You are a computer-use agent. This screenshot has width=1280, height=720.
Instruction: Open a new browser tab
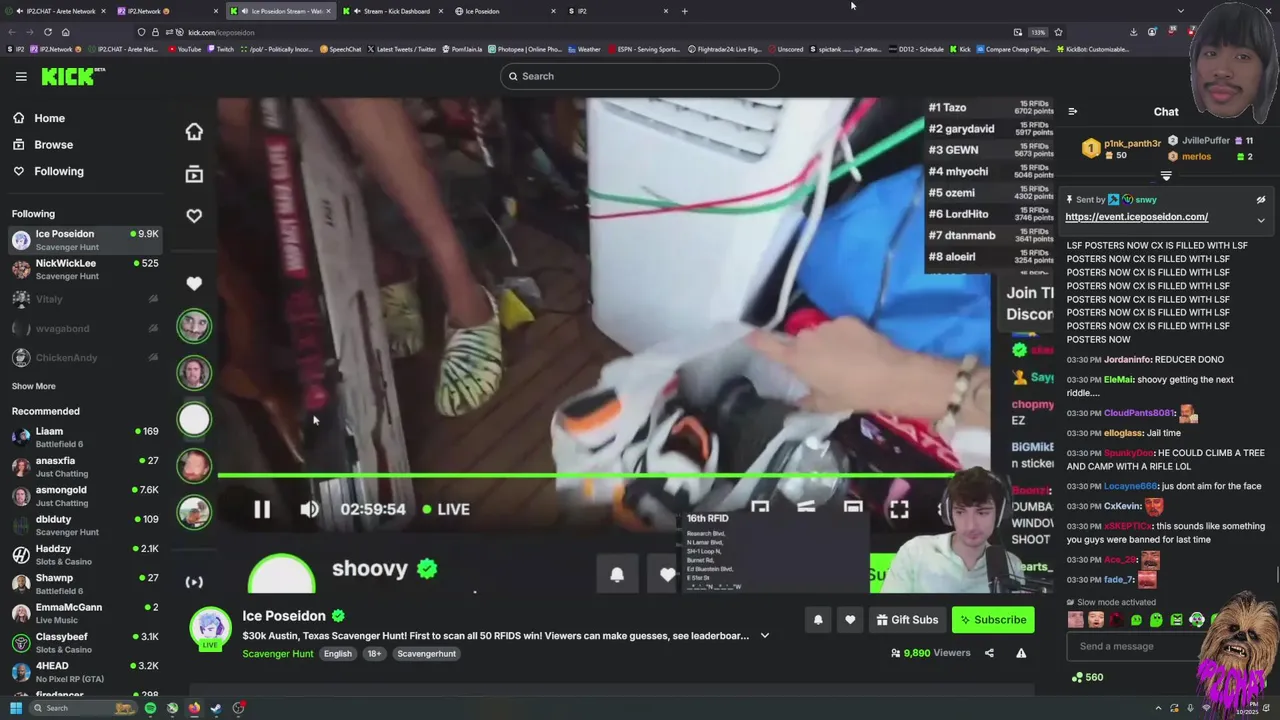(685, 11)
